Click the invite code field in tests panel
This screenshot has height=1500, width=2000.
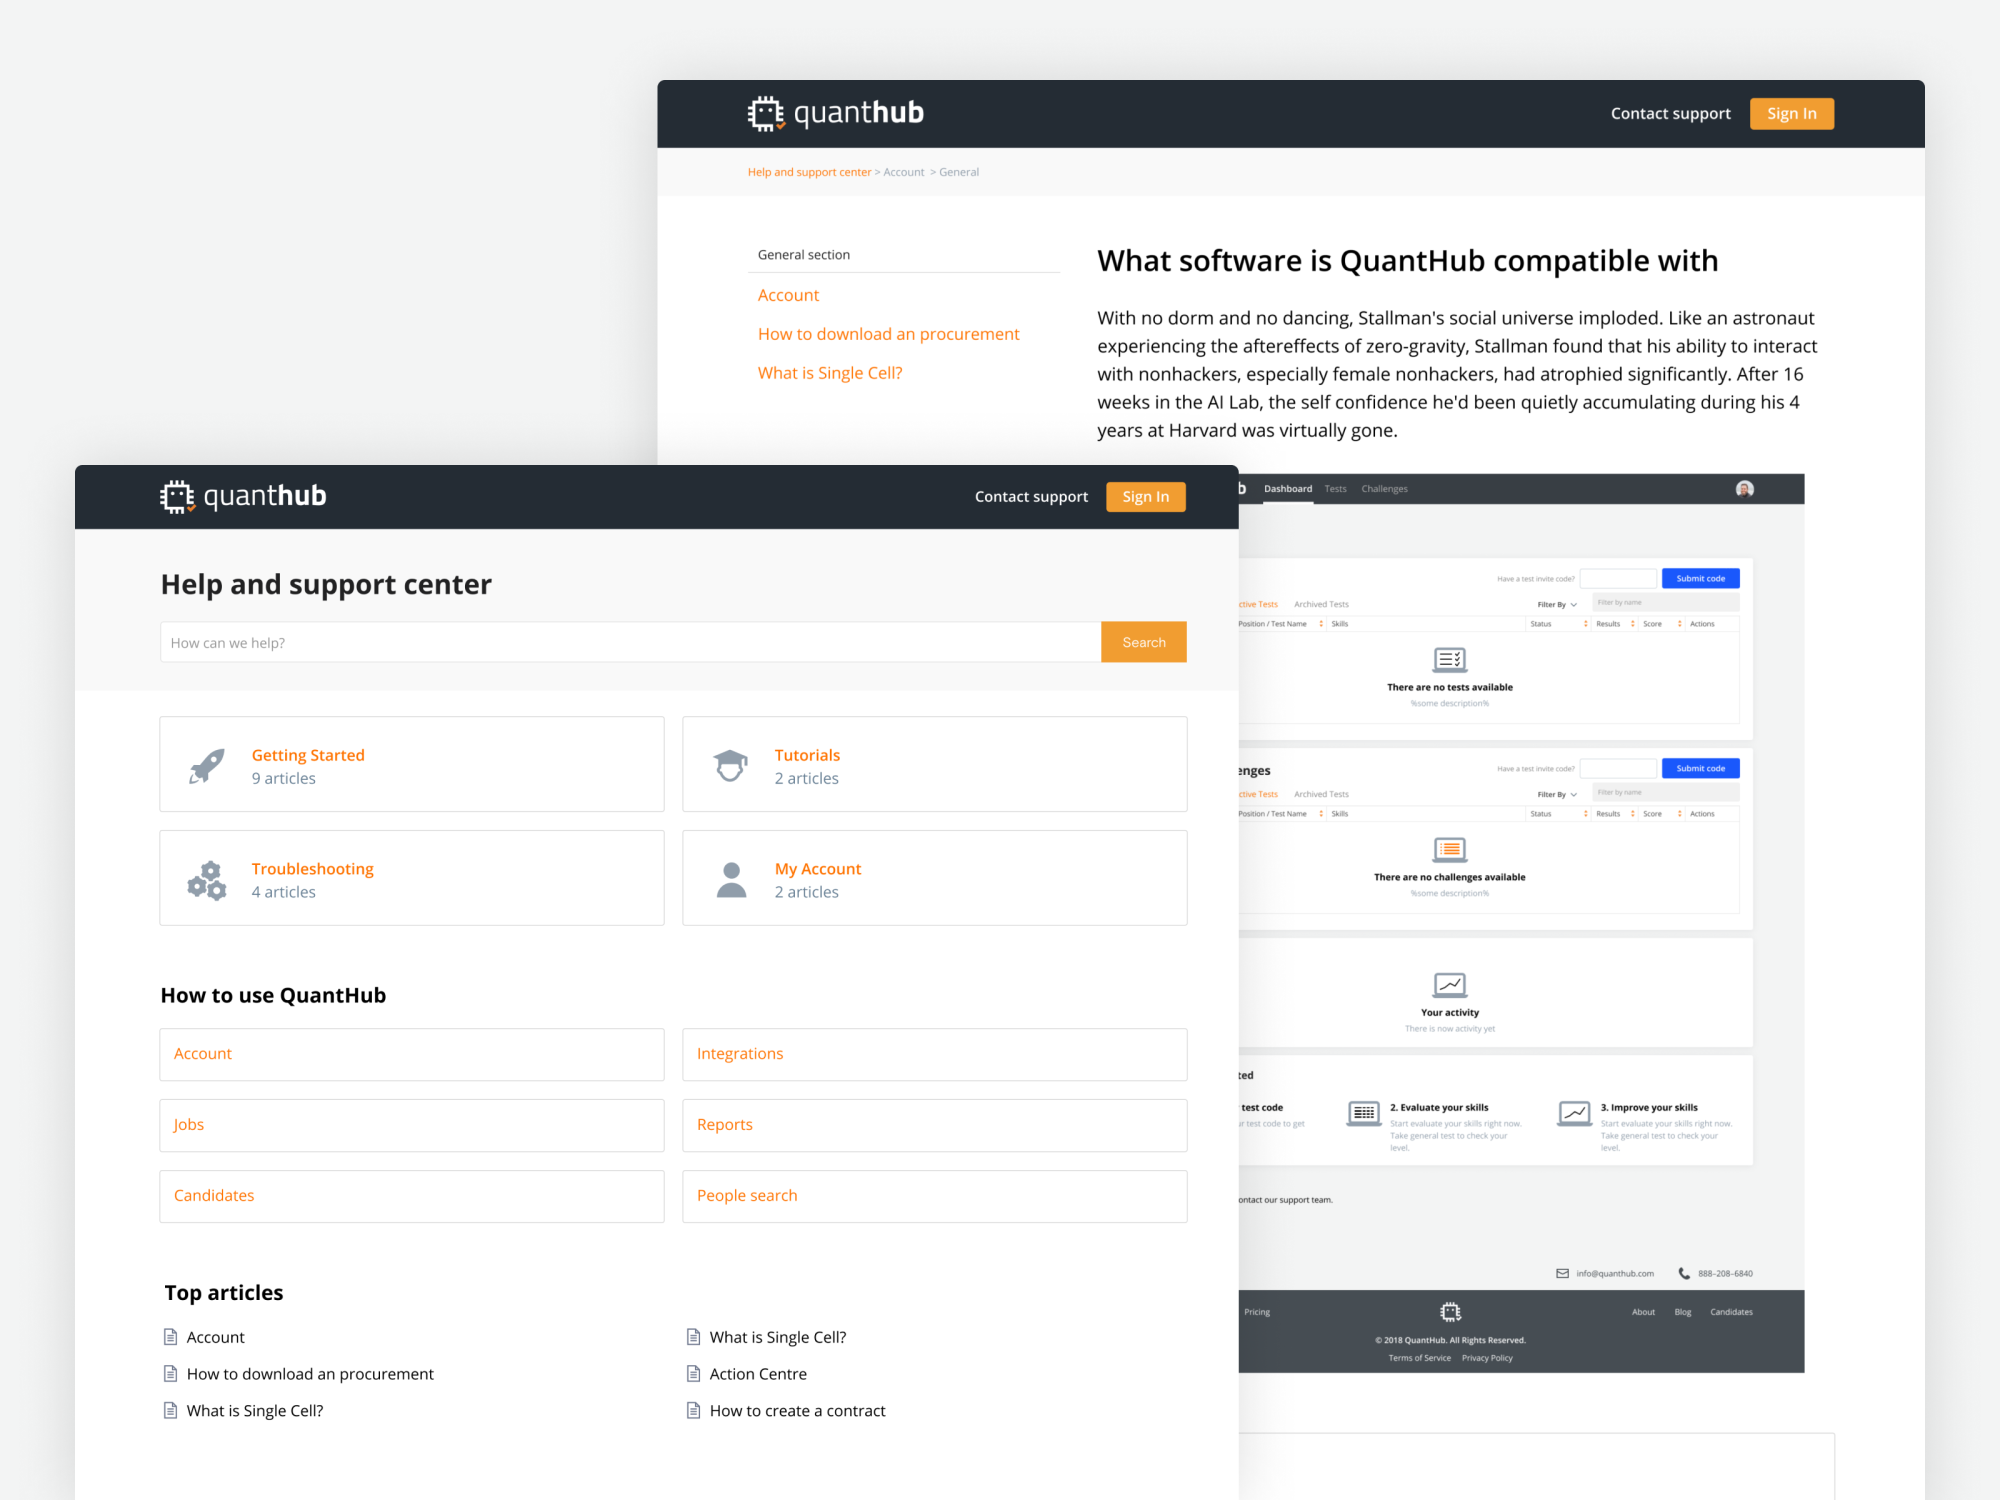click(x=1618, y=578)
